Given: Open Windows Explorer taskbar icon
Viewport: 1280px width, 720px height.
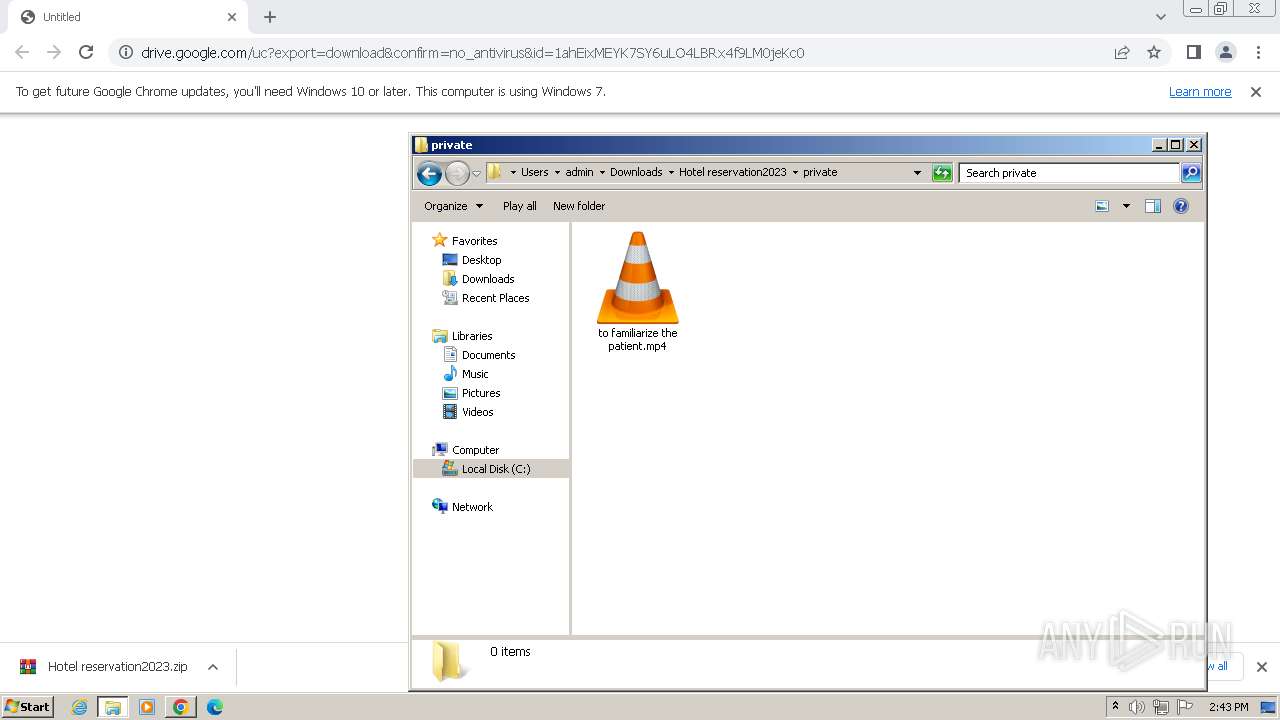Looking at the screenshot, I should pyautogui.click(x=113, y=707).
